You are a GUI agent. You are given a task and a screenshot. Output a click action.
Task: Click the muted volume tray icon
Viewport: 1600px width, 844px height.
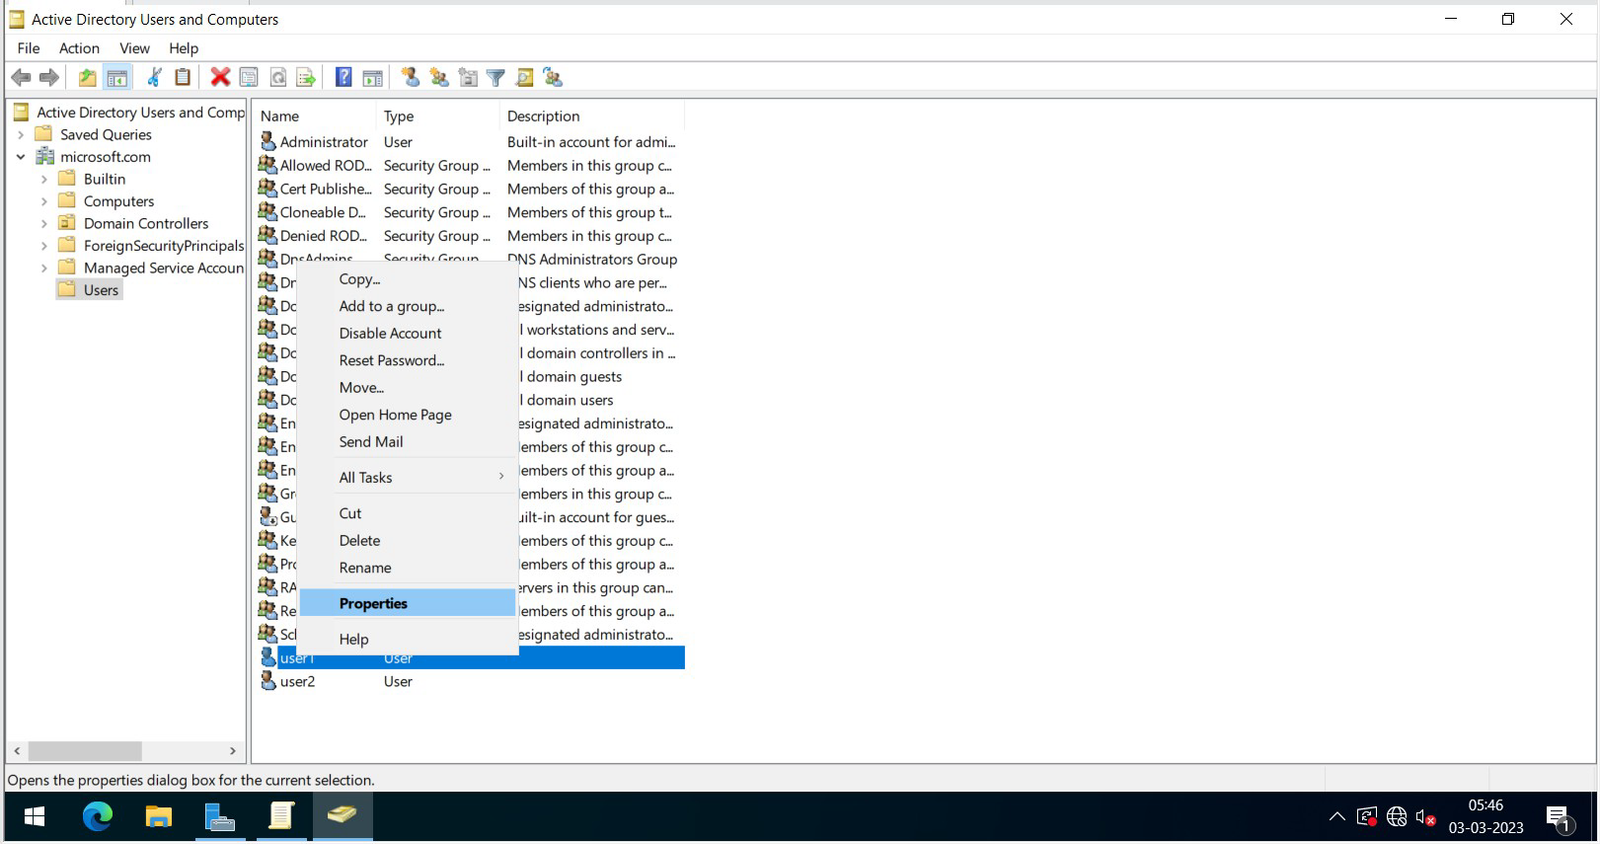click(x=1427, y=817)
